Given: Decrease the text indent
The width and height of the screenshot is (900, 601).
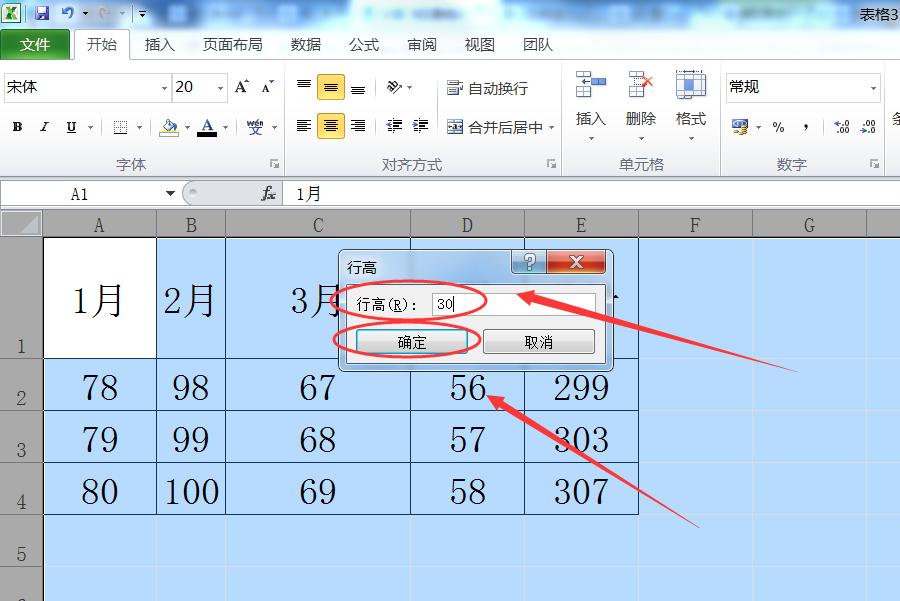Looking at the screenshot, I should point(394,126).
